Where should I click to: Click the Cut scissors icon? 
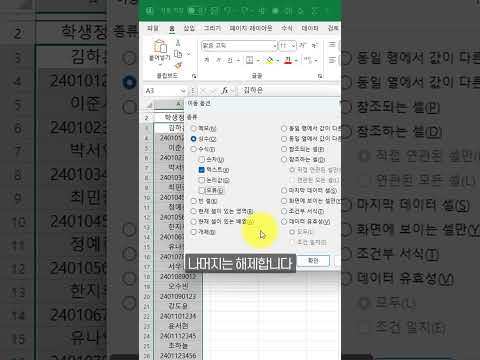(x=178, y=42)
